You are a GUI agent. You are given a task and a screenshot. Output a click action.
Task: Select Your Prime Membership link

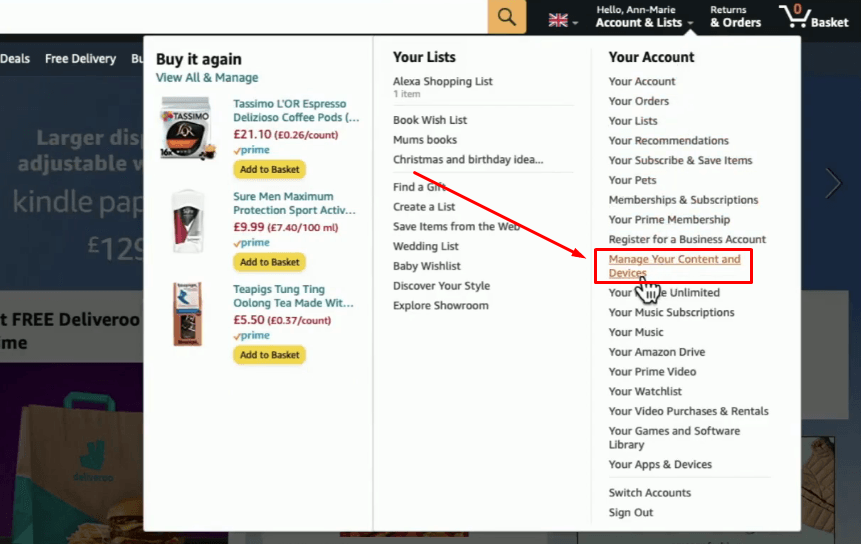[x=669, y=220]
